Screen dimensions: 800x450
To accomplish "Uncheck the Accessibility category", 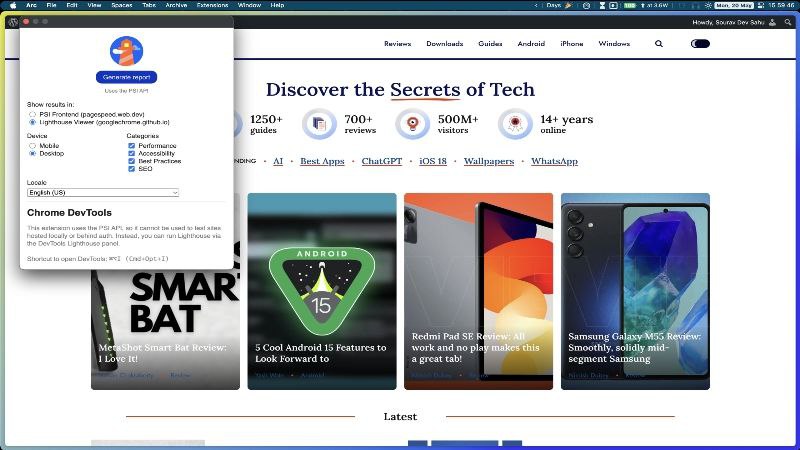I will point(132,154).
